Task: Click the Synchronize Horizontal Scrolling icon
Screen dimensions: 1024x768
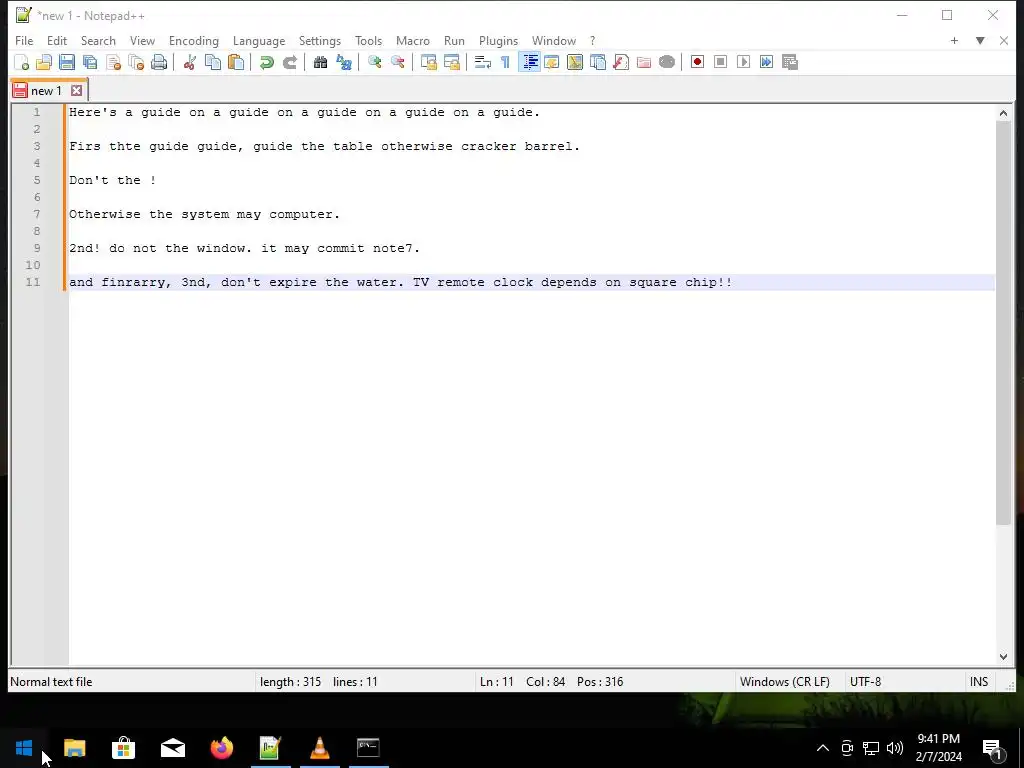Action: [x=451, y=62]
